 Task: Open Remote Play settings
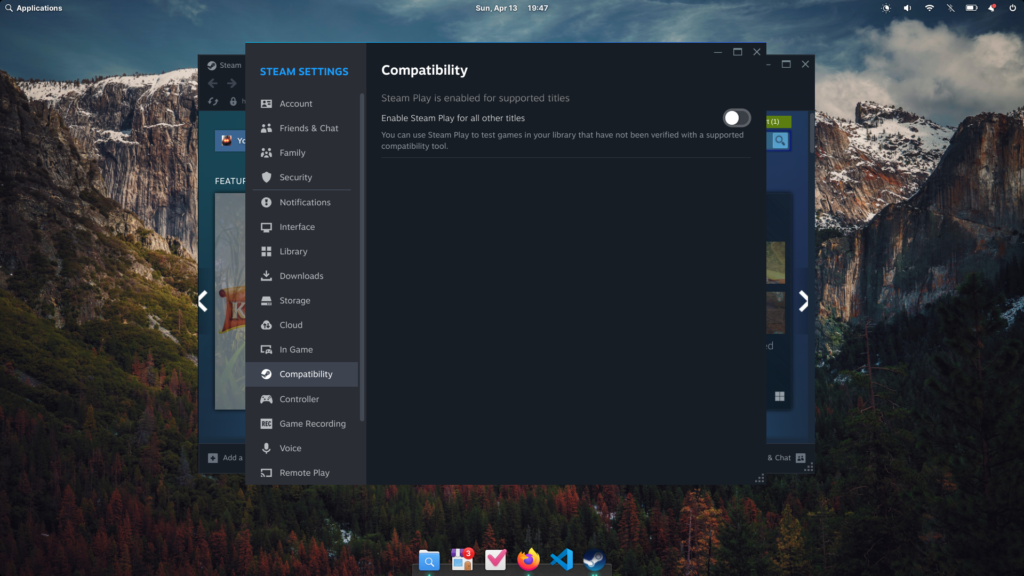pyautogui.click(x=302, y=473)
